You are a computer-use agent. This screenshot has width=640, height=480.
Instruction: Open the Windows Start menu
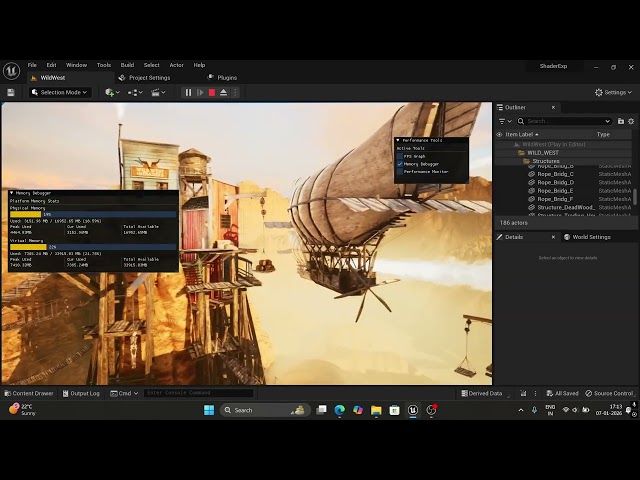pos(209,410)
